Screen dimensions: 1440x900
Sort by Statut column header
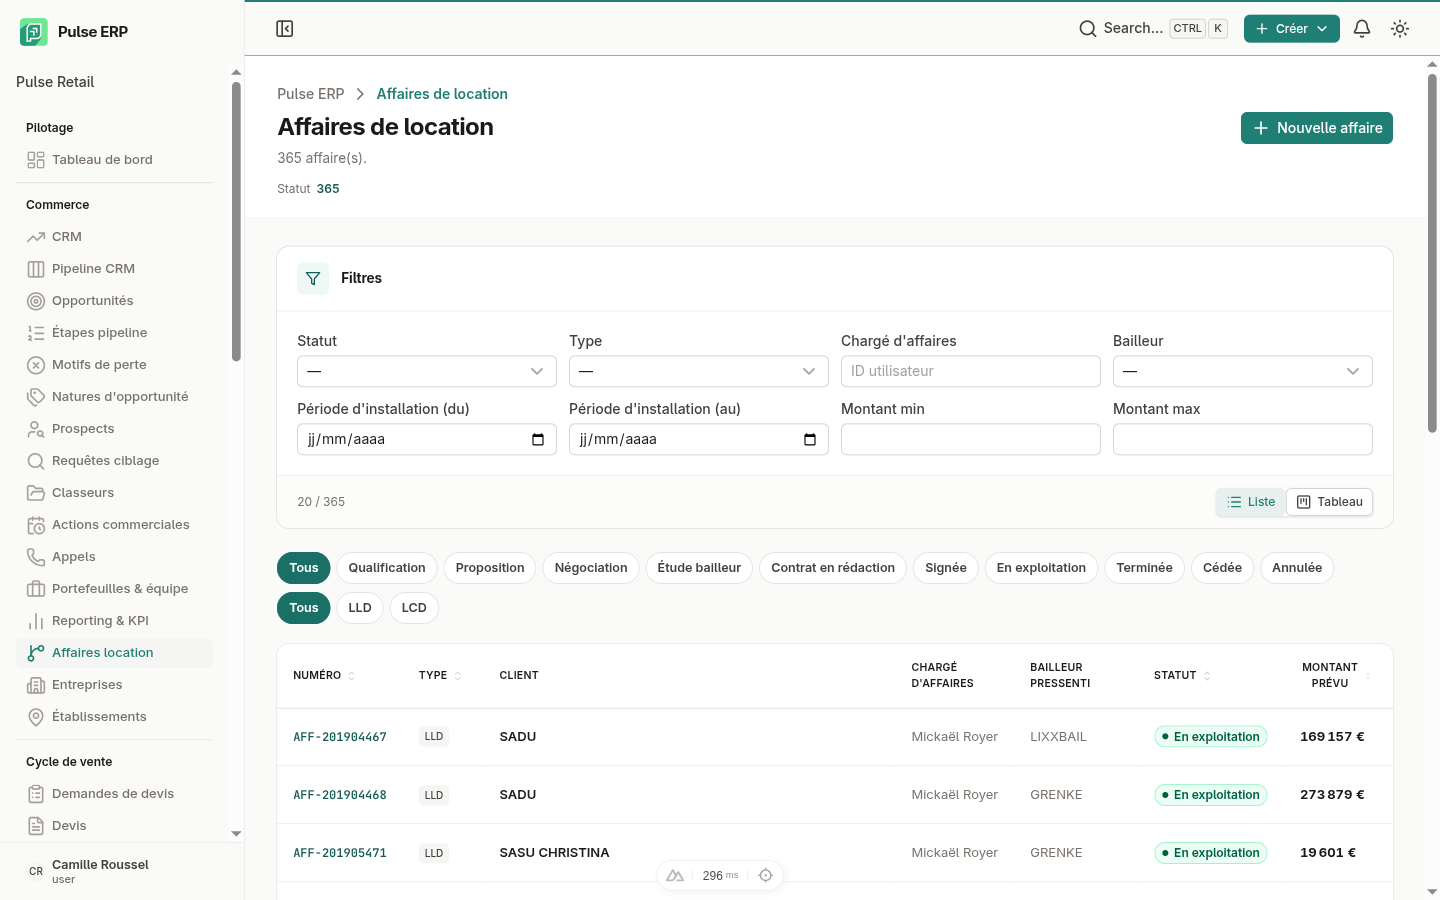click(1182, 676)
